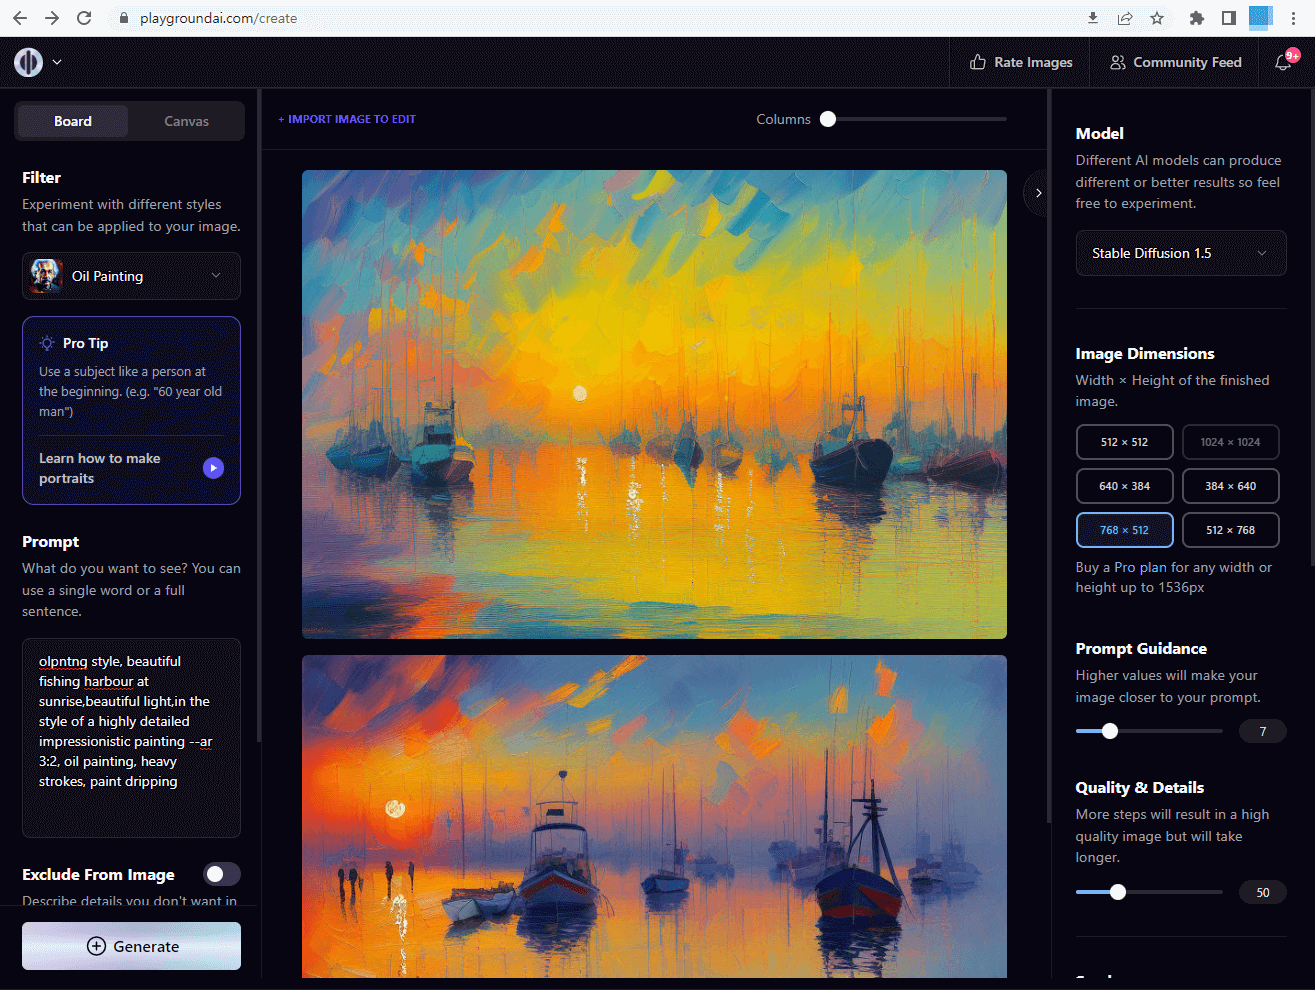Switch to the Canvas tab
Screen dimensions: 1315x990
click(186, 121)
